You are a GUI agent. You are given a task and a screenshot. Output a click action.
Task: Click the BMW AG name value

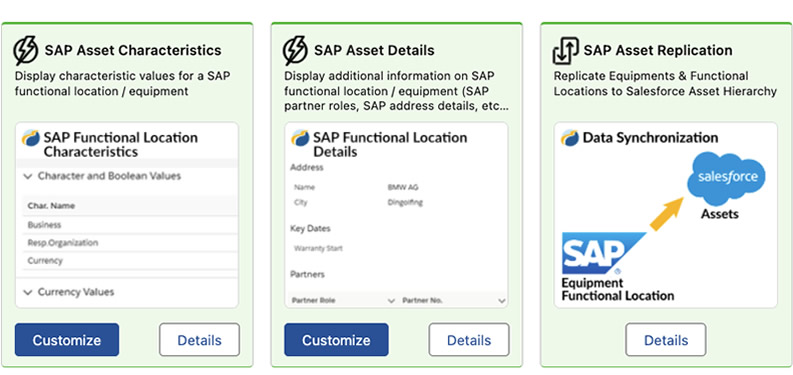point(403,187)
